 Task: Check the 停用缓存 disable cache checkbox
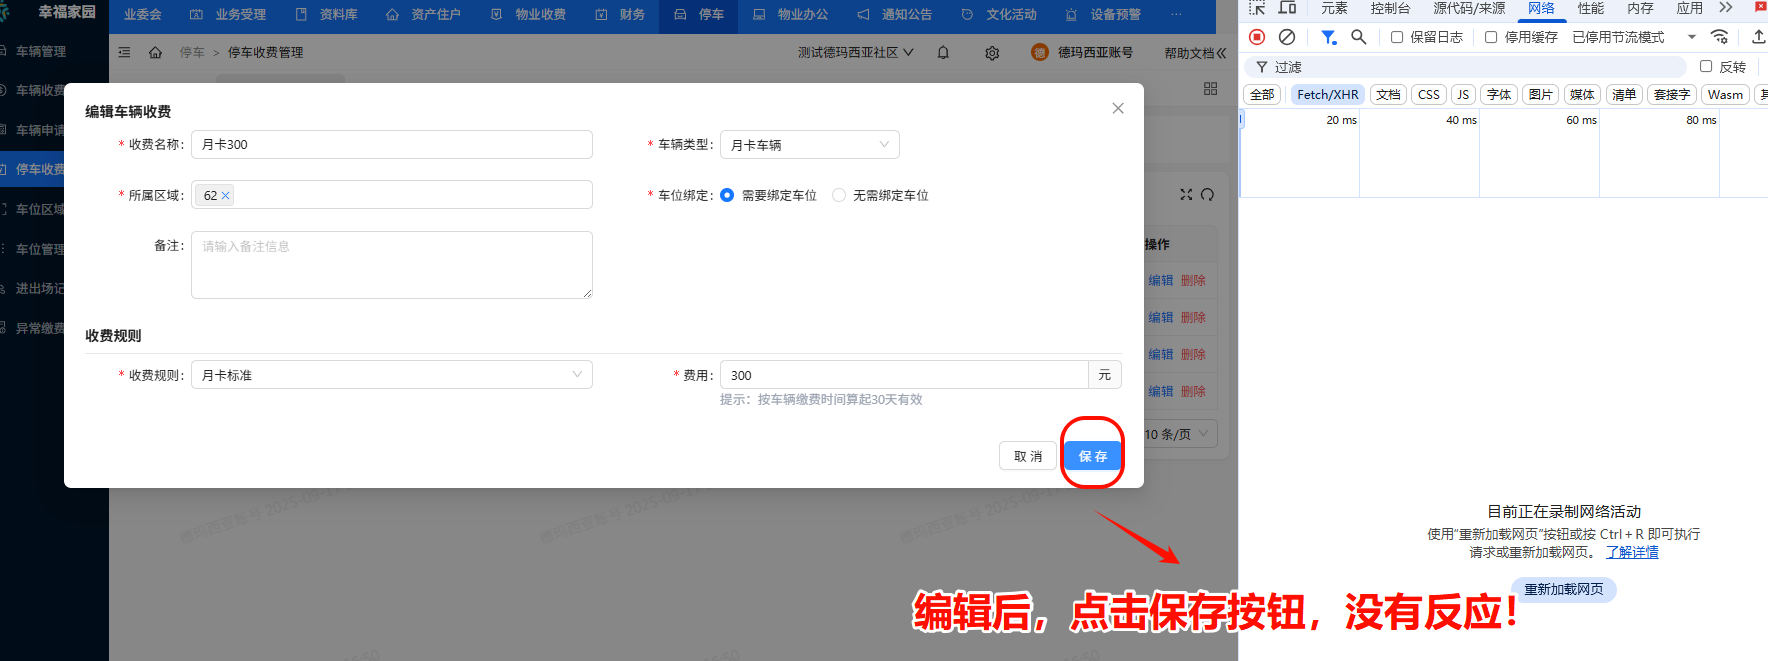(x=1491, y=37)
